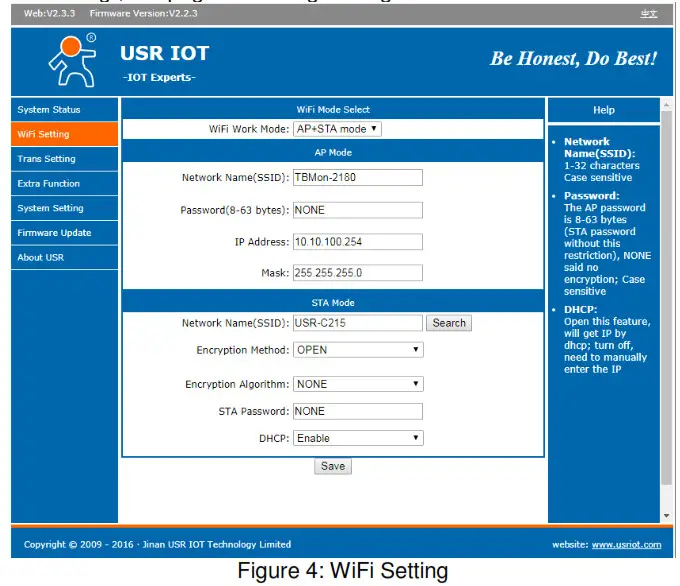Click the 'WiFi Work Mode:' label
Screen dimensions: 680x586
click(249, 129)
